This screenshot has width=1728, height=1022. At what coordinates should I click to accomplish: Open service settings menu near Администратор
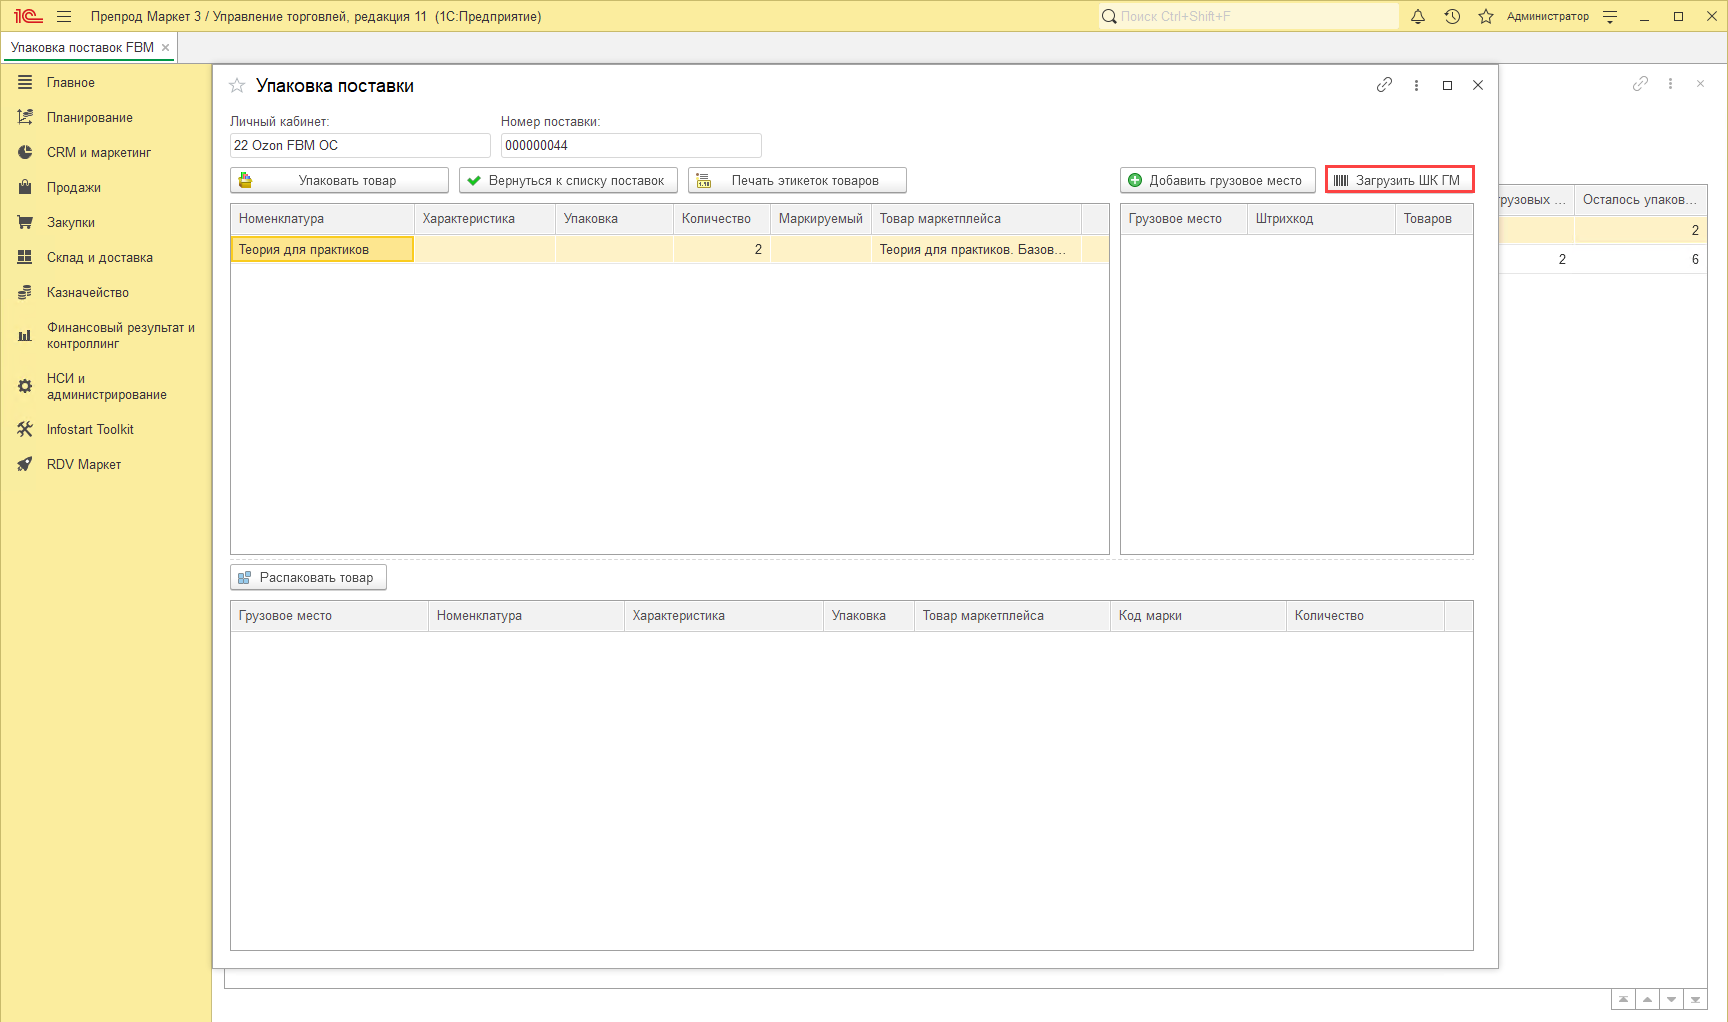tap(1610, 16)
